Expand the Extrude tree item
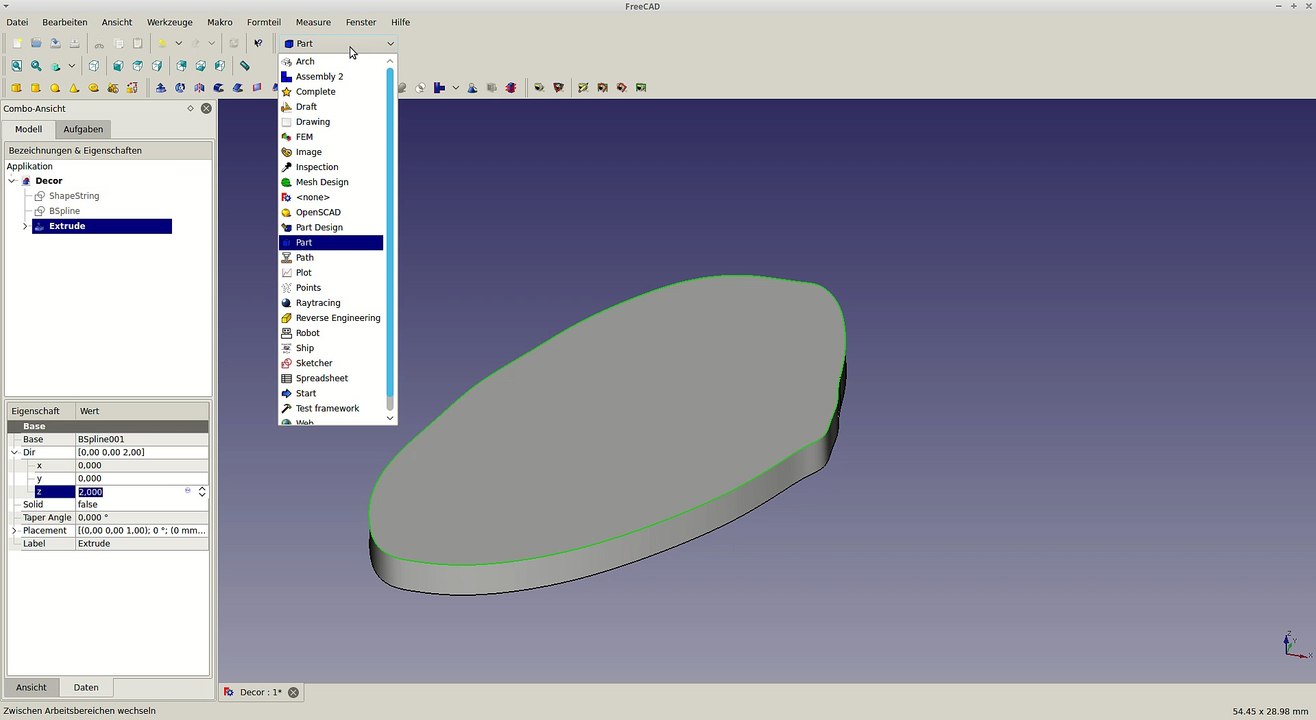The image size is (1316, 720). coord(25,227)
